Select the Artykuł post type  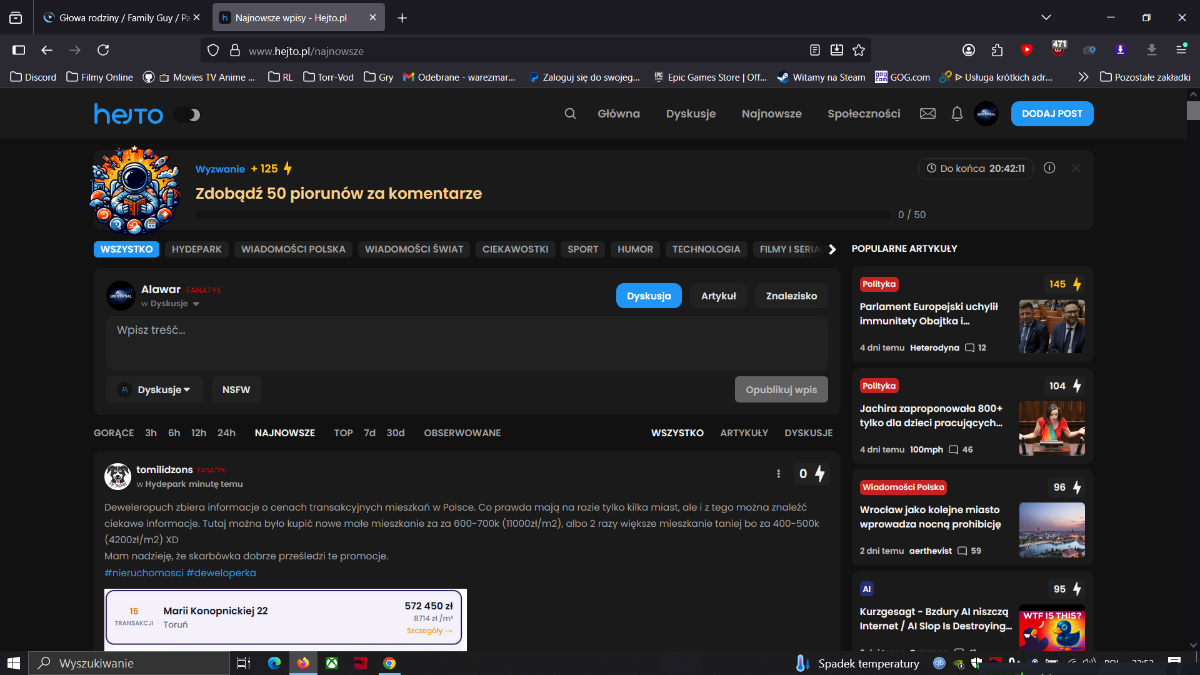pos(718,296)
